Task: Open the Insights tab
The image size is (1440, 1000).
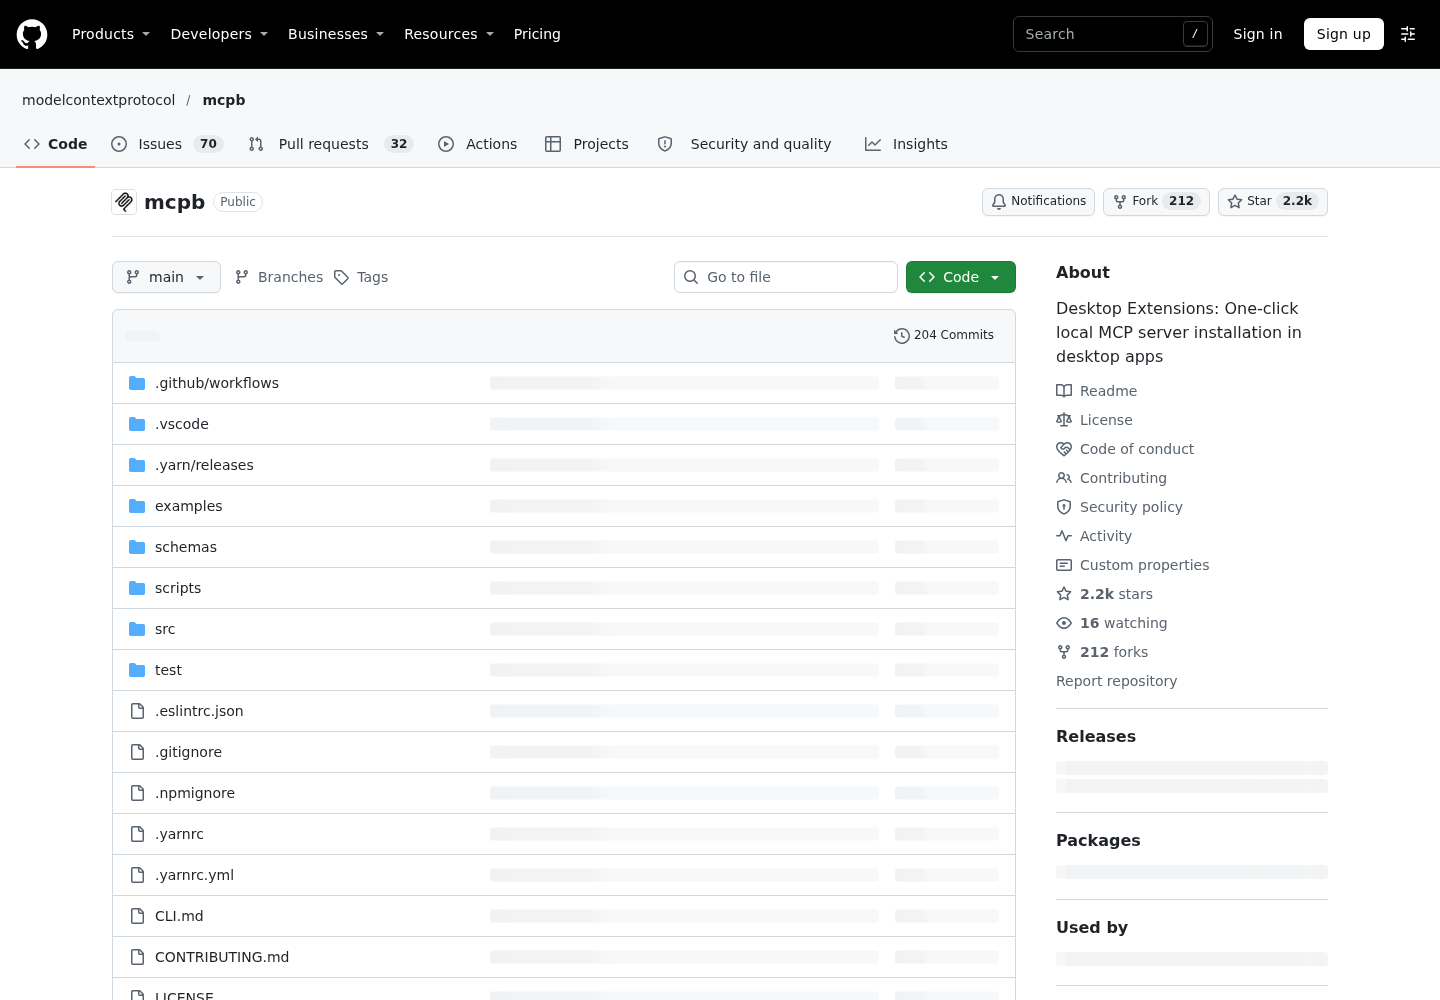Action: pos(906,144)
